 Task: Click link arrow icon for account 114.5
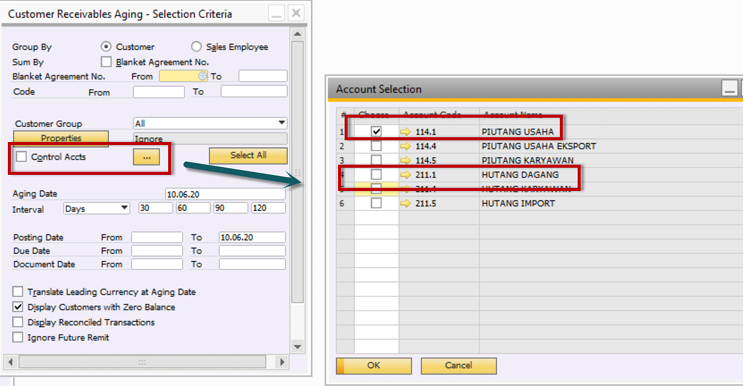click(x=405, y=160)
